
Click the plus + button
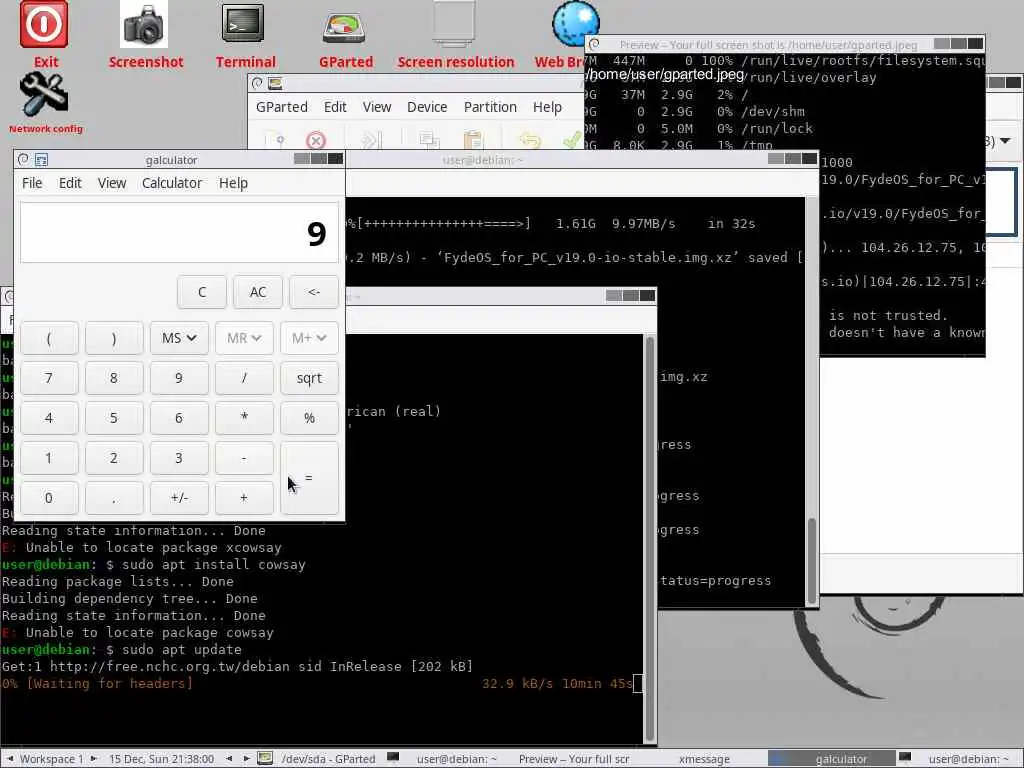pyautogui.click(x=244, y=498)
